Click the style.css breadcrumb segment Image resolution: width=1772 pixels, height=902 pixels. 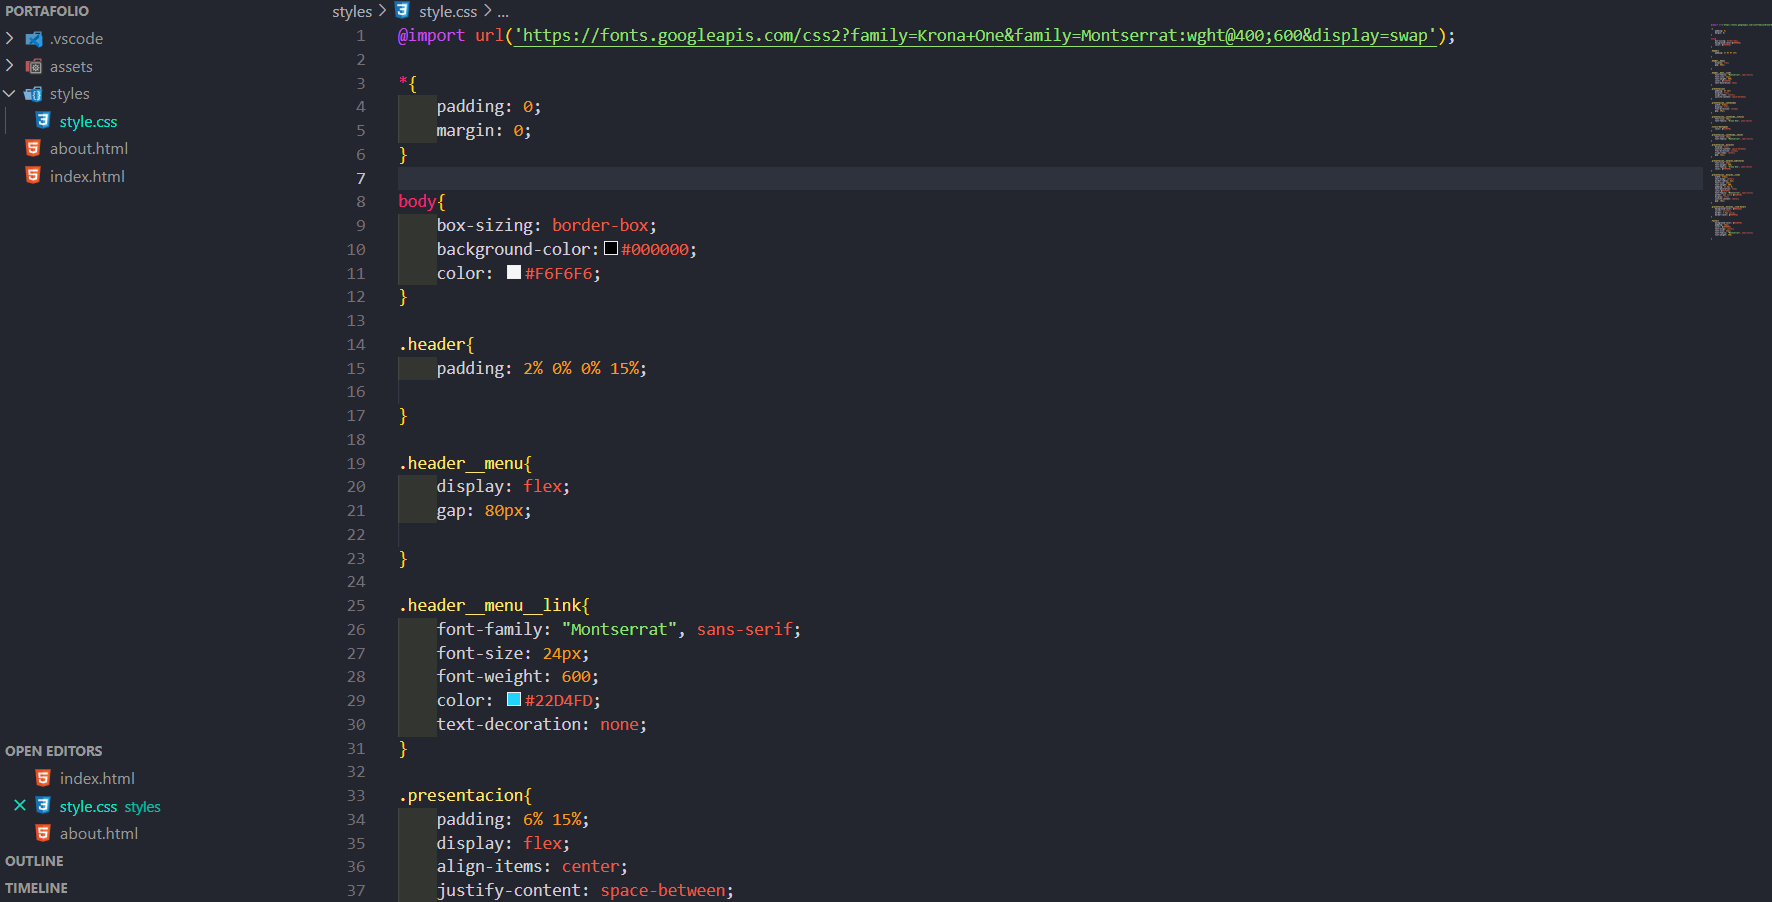(448, 12)
